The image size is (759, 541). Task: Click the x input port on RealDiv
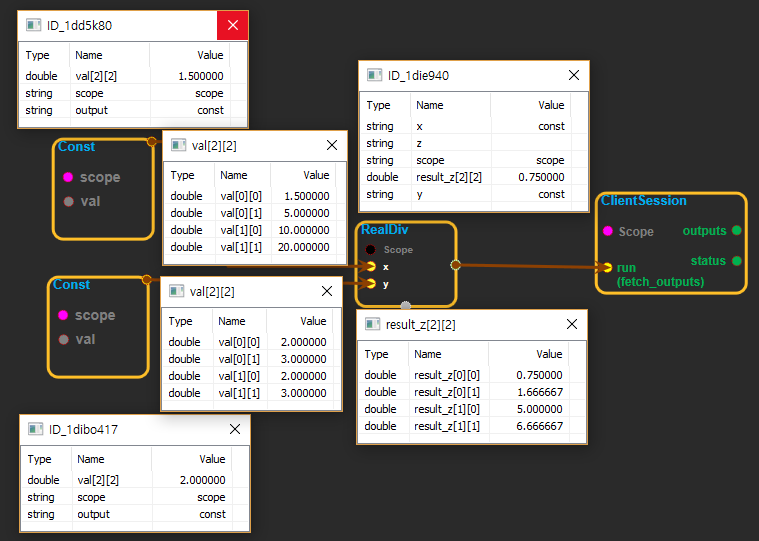tap(371, 267)
